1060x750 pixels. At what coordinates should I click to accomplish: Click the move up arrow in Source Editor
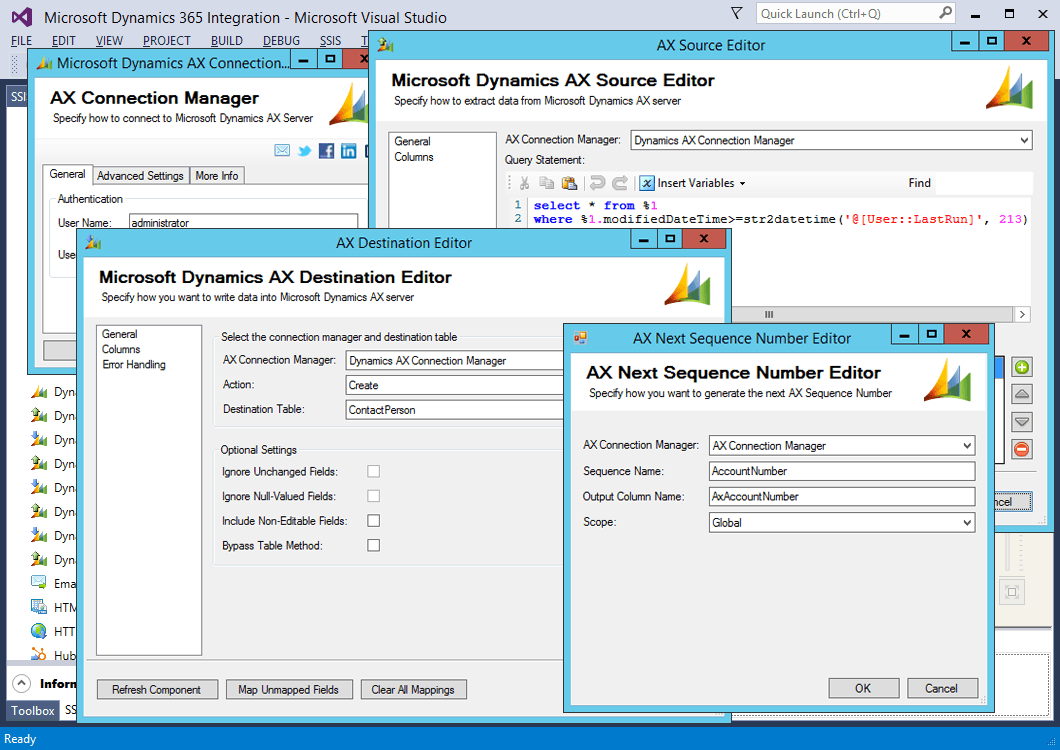(1022, 394)
